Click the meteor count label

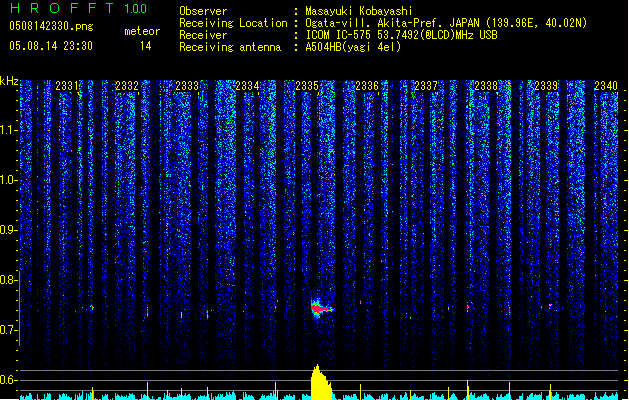point(142,31)
